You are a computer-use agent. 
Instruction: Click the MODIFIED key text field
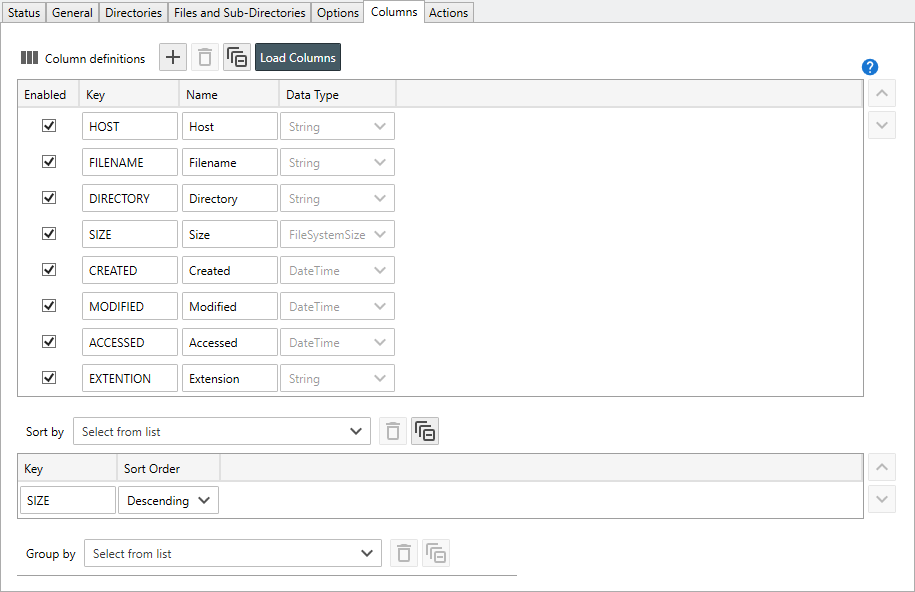point(130,306)
